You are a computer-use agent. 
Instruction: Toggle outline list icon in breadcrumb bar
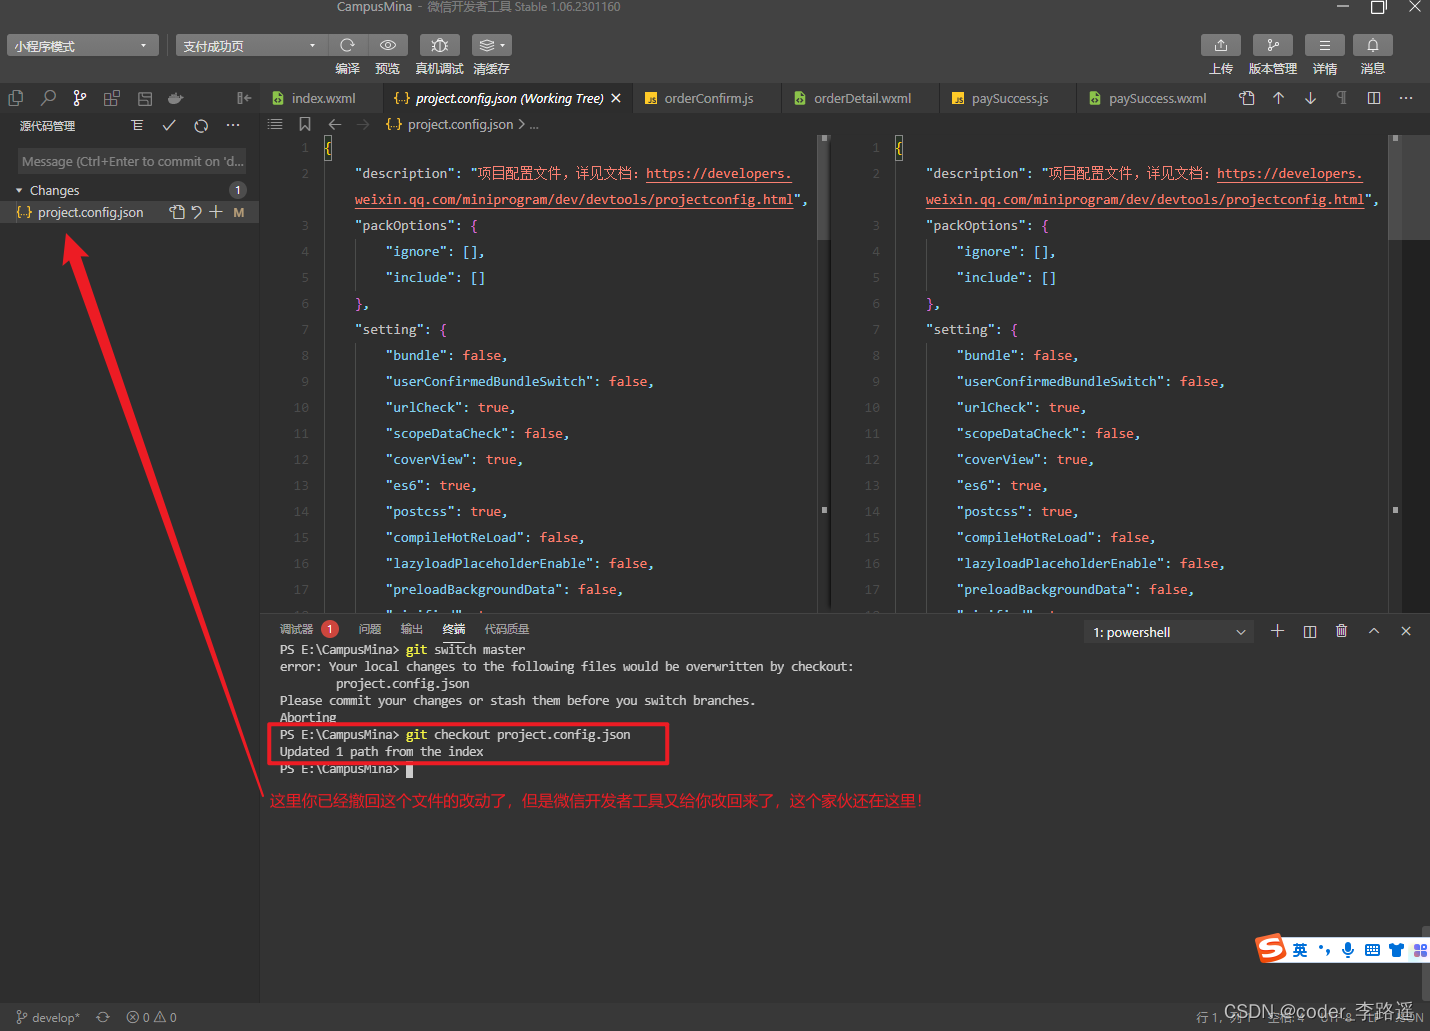coord(275,124)
